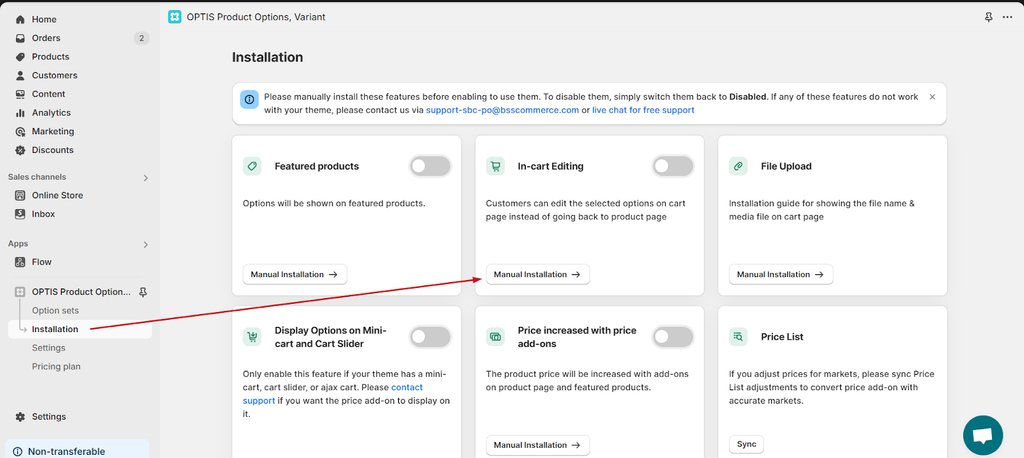
Task: Click the pin icon in top bar
Action: [989, 18]
